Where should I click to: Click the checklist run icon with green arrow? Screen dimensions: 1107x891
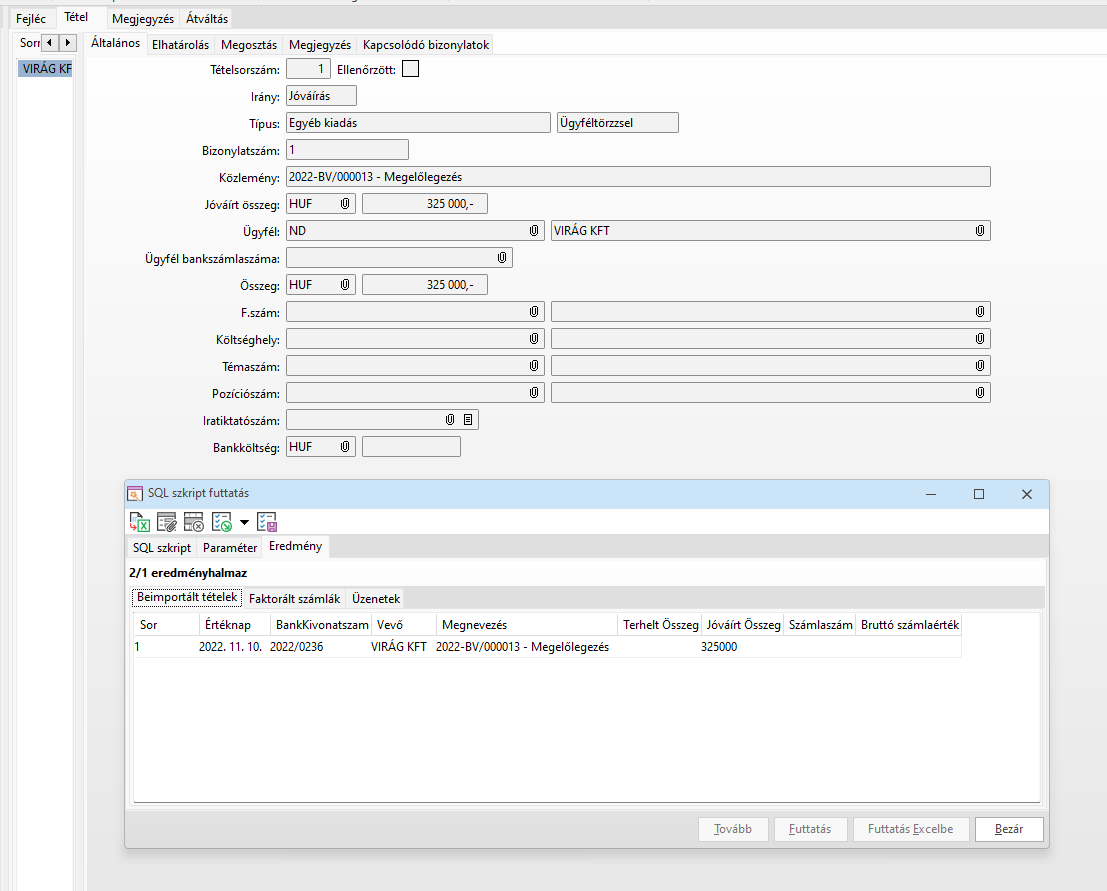(x=222, y=522)
